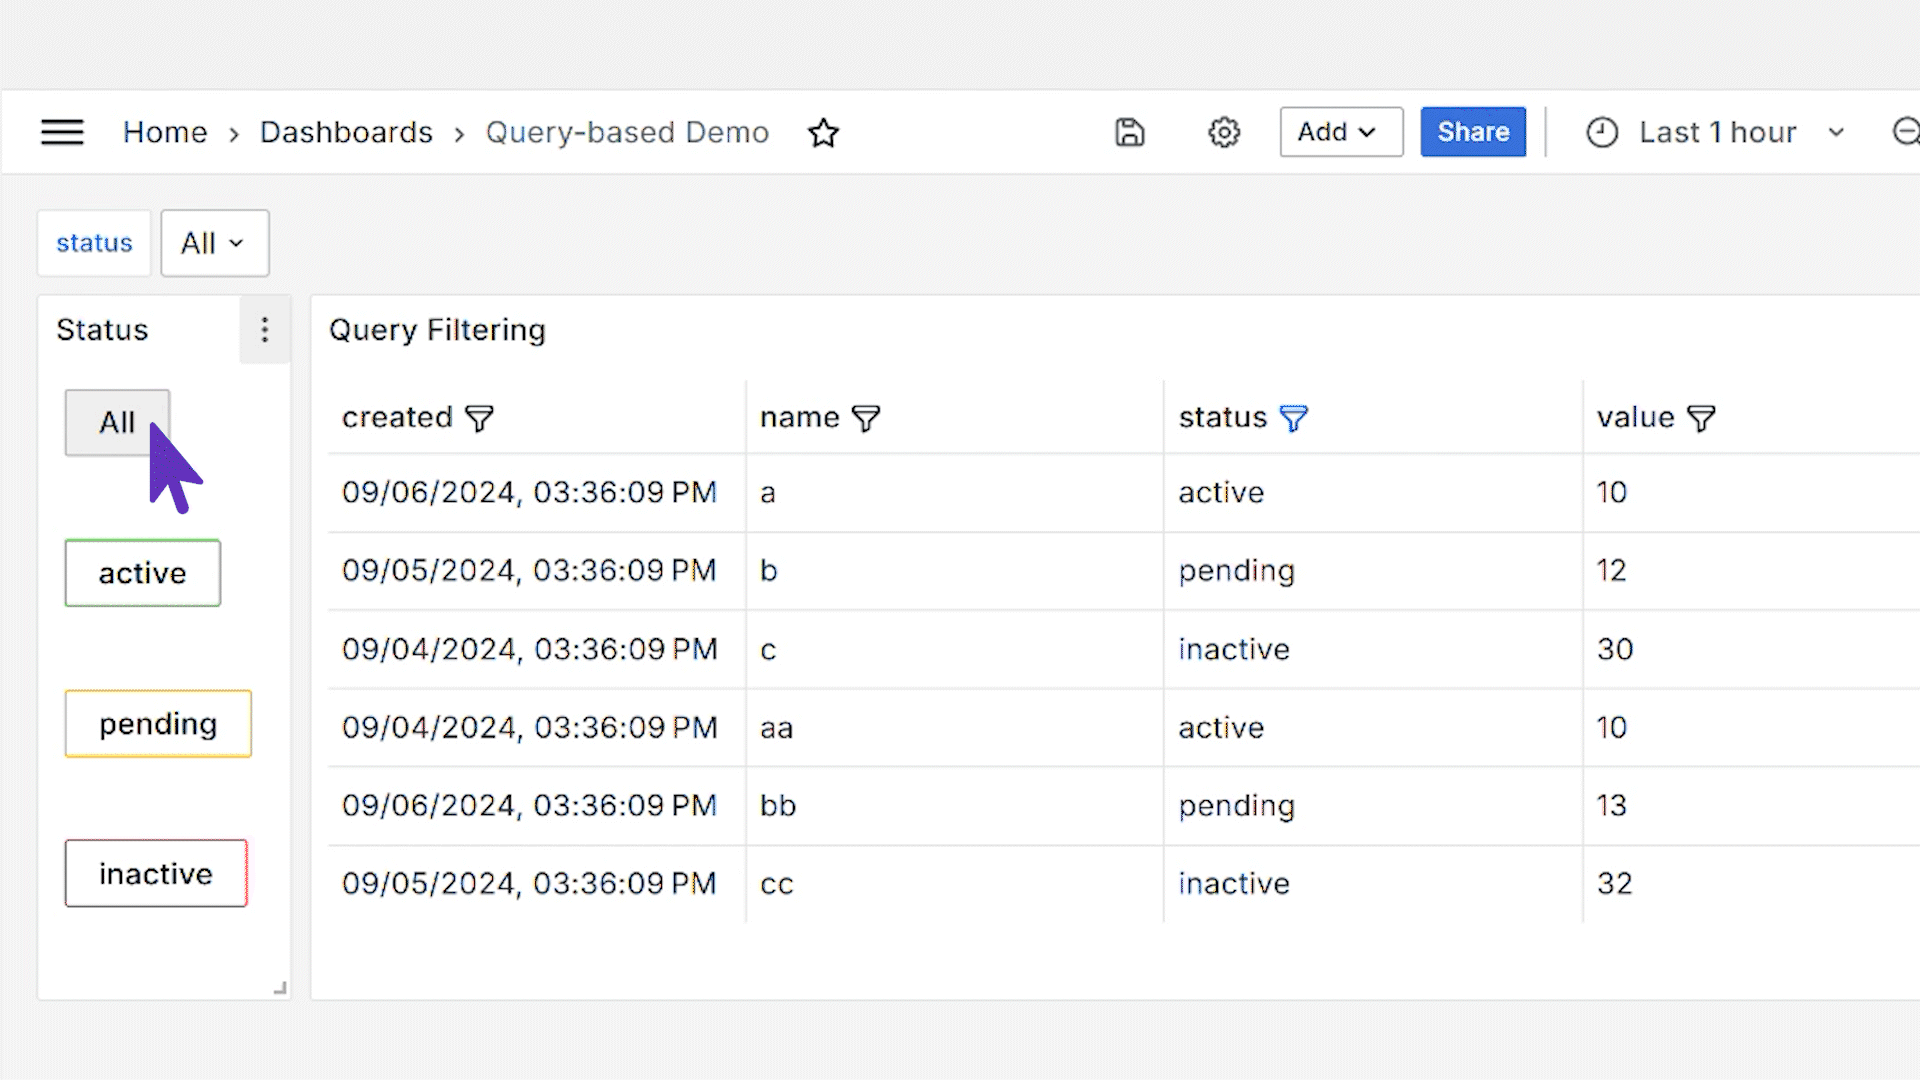The width and height of the screenshot is (1920, 1080).
Task: Select the inactive status filter button
Action: point(156,873)
